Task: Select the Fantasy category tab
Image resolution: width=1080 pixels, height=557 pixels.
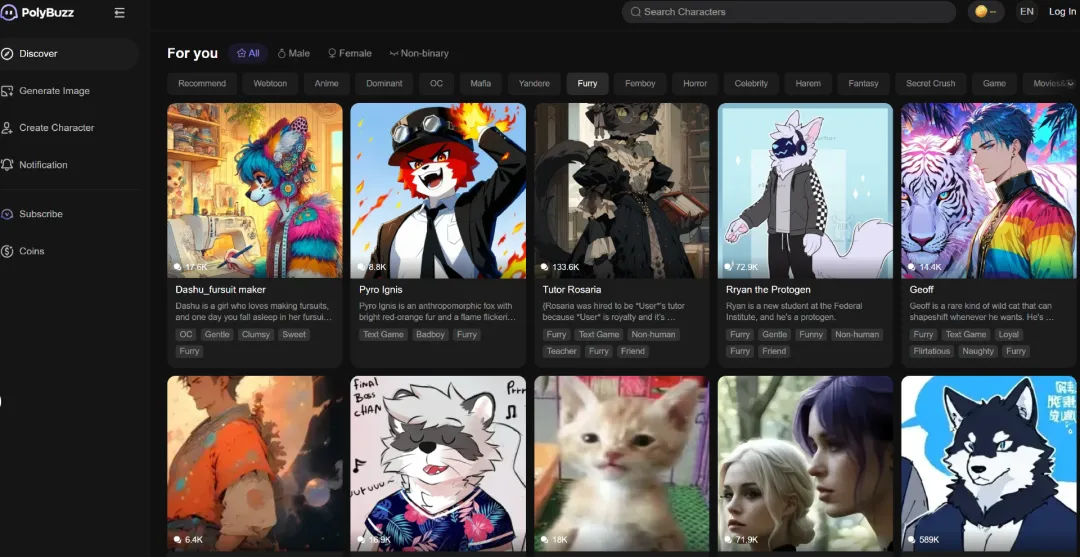Action: [862, 84]
